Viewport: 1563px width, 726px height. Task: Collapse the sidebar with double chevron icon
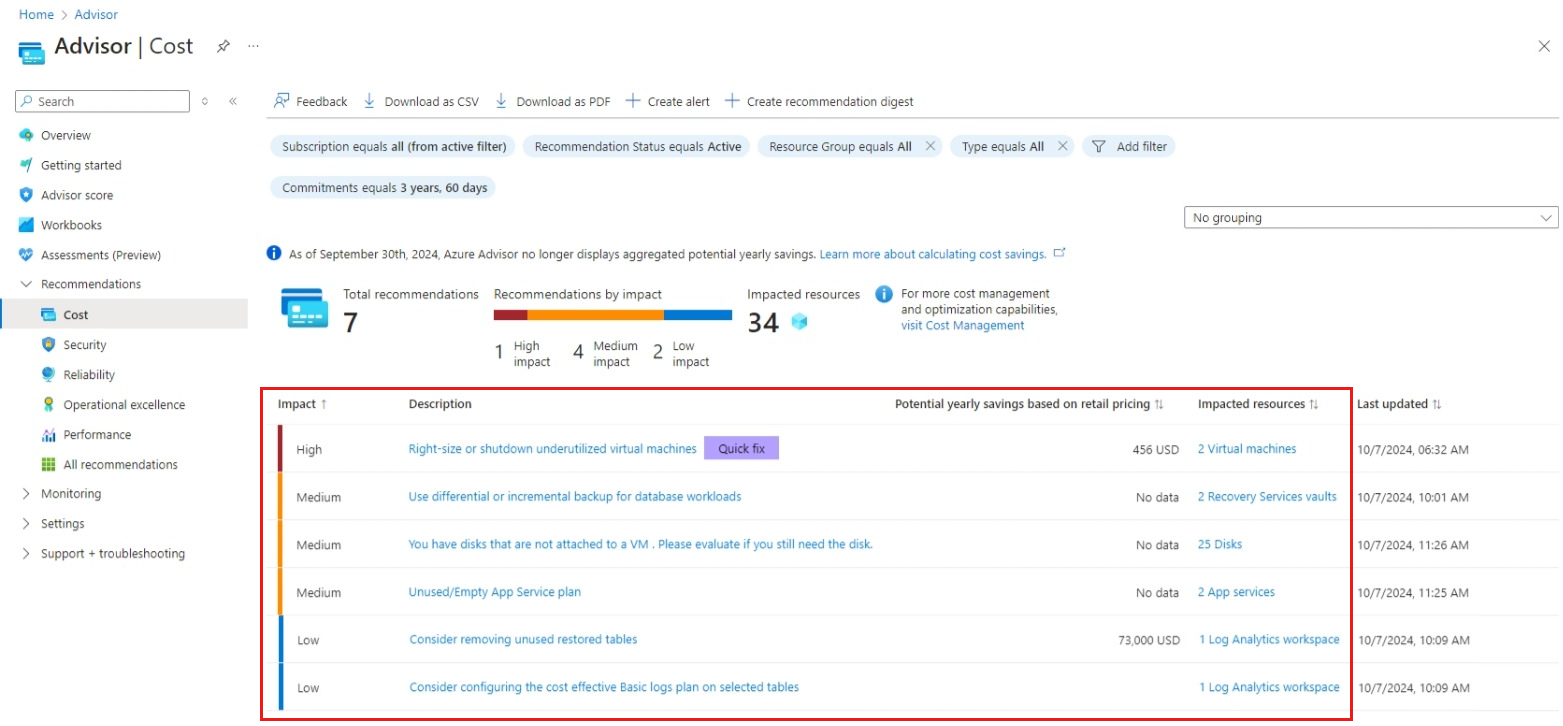click(233, 101)
